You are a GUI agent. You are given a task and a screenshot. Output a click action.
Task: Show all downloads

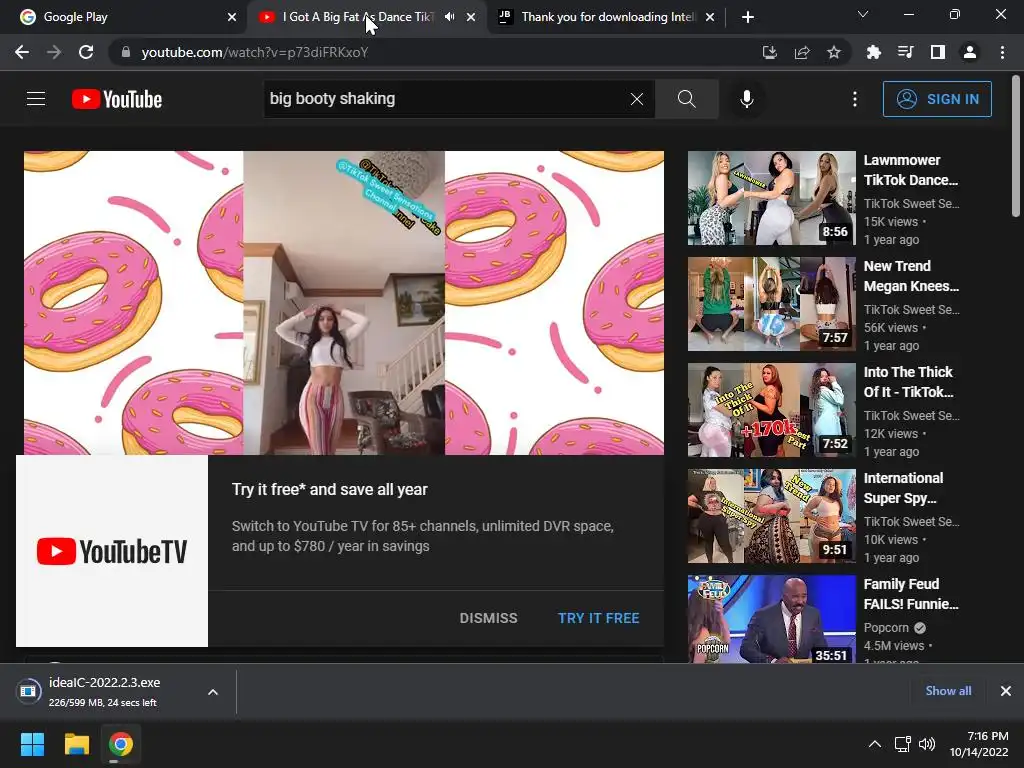pyautogui.click(x=948, y=690)
